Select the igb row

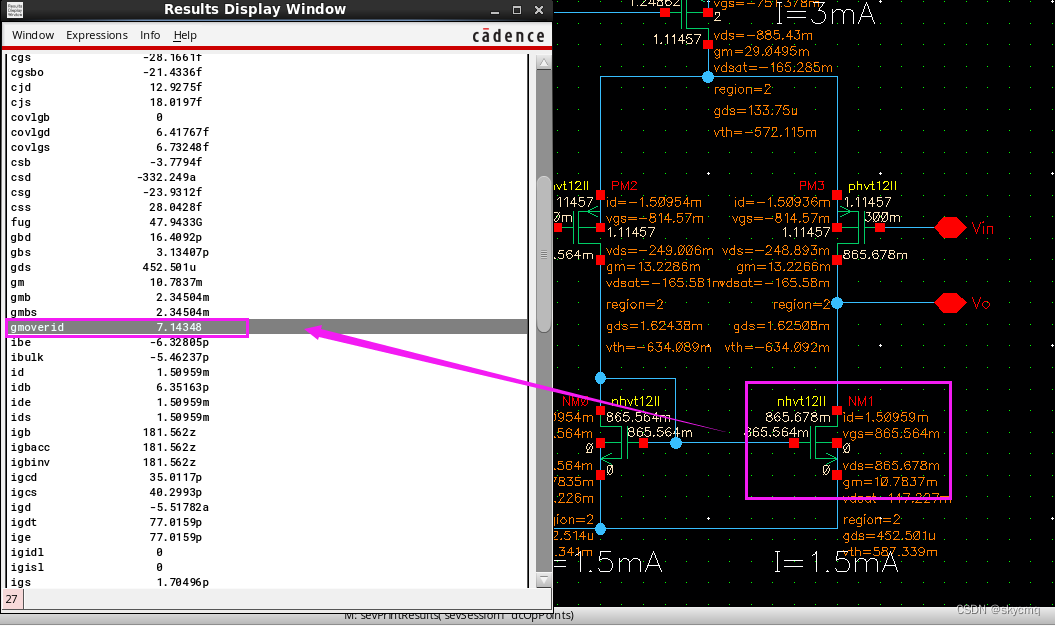point(266,432)
